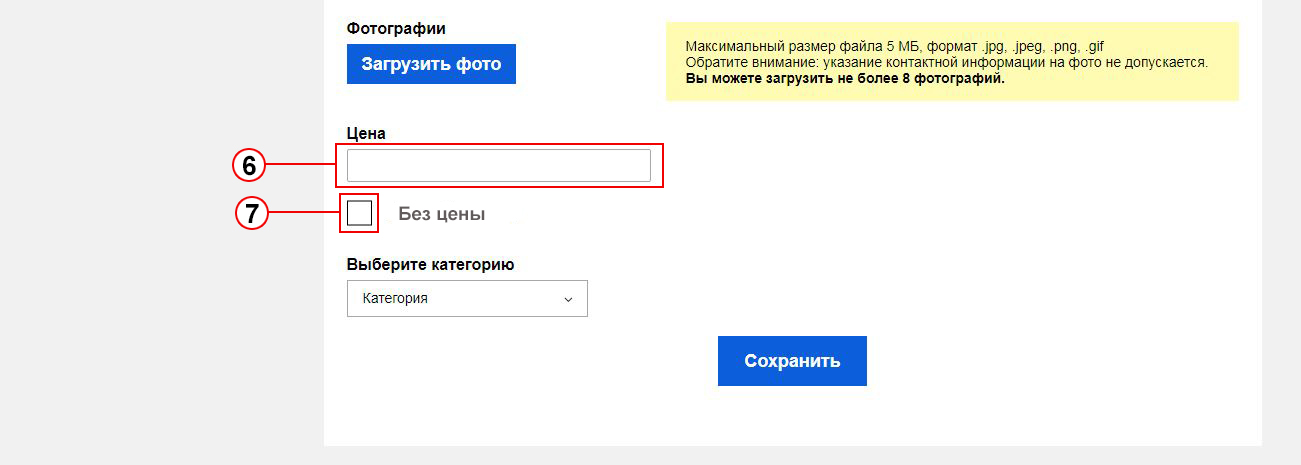Open the Категория dropdown list
The image size is (1301, 465).
(466, 298)
